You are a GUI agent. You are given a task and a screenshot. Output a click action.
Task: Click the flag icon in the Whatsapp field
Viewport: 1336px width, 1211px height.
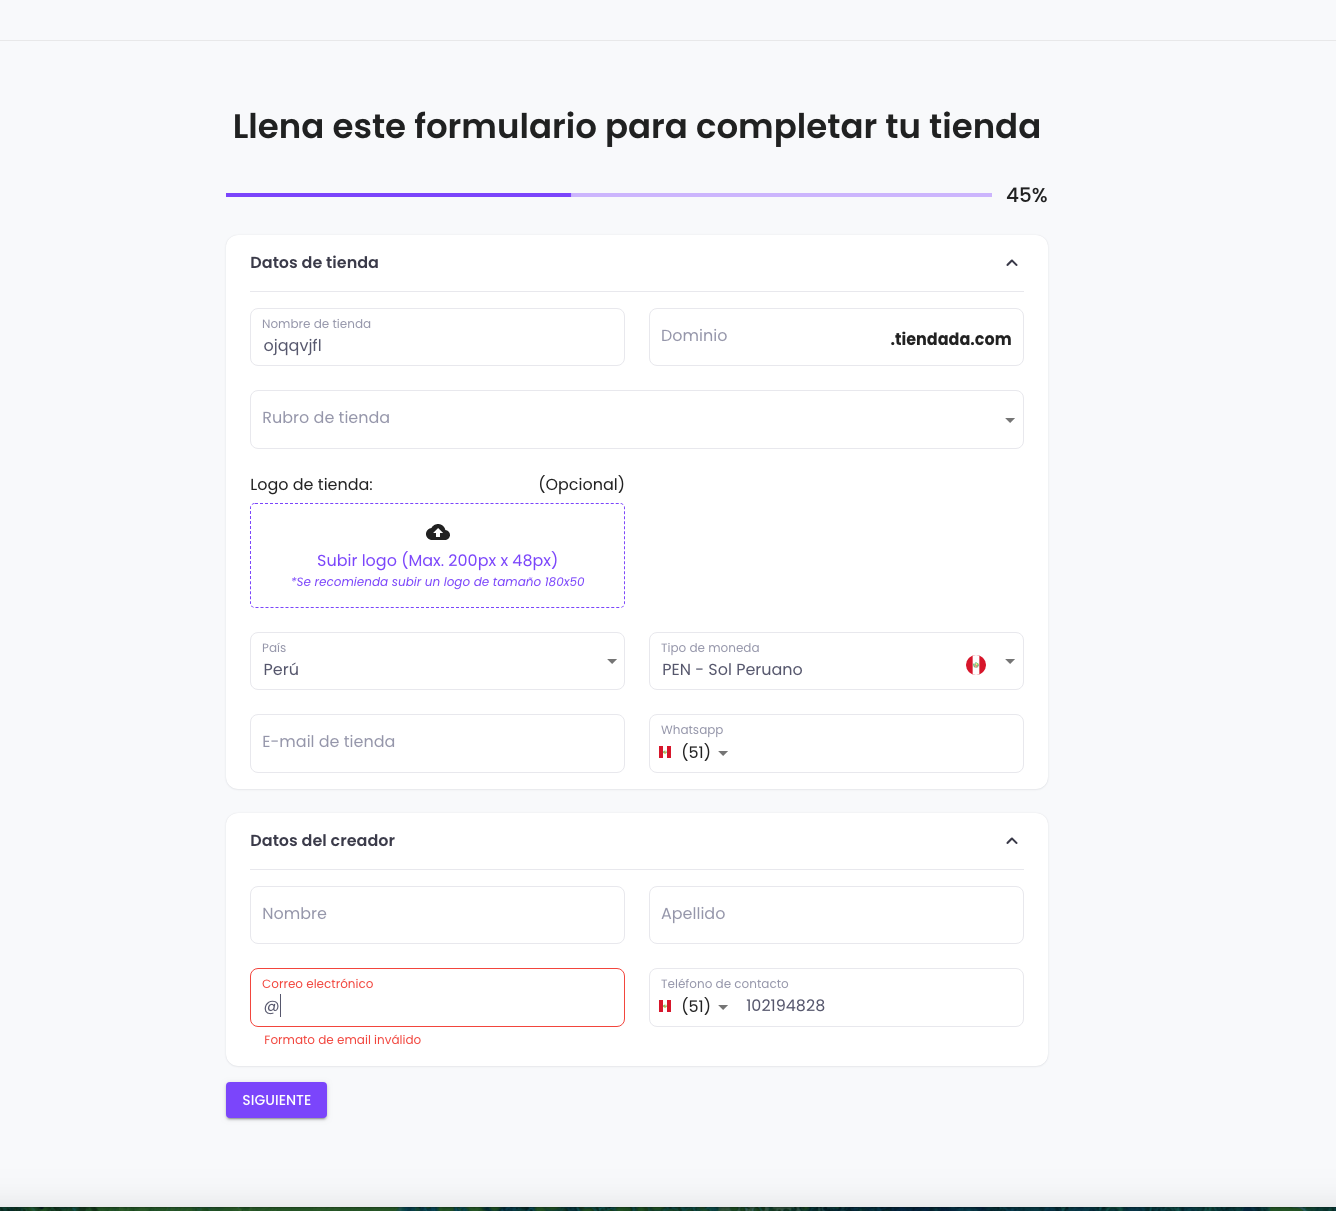(665, 752)
